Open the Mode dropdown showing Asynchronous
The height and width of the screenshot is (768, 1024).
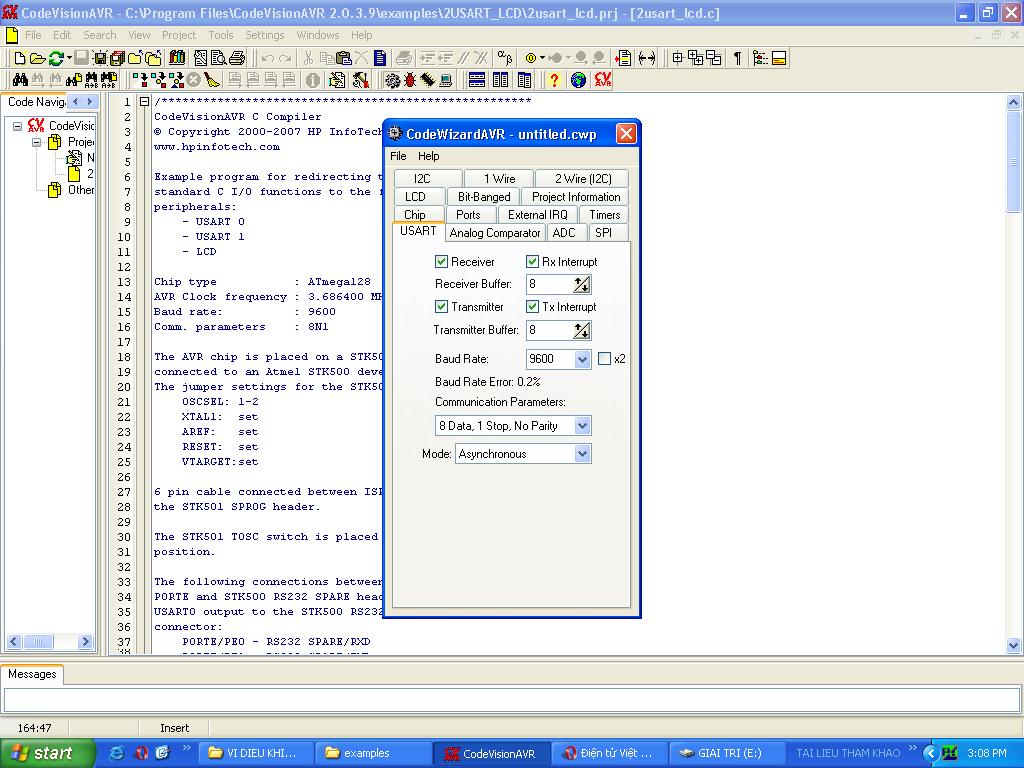click(x=582, y=454)
